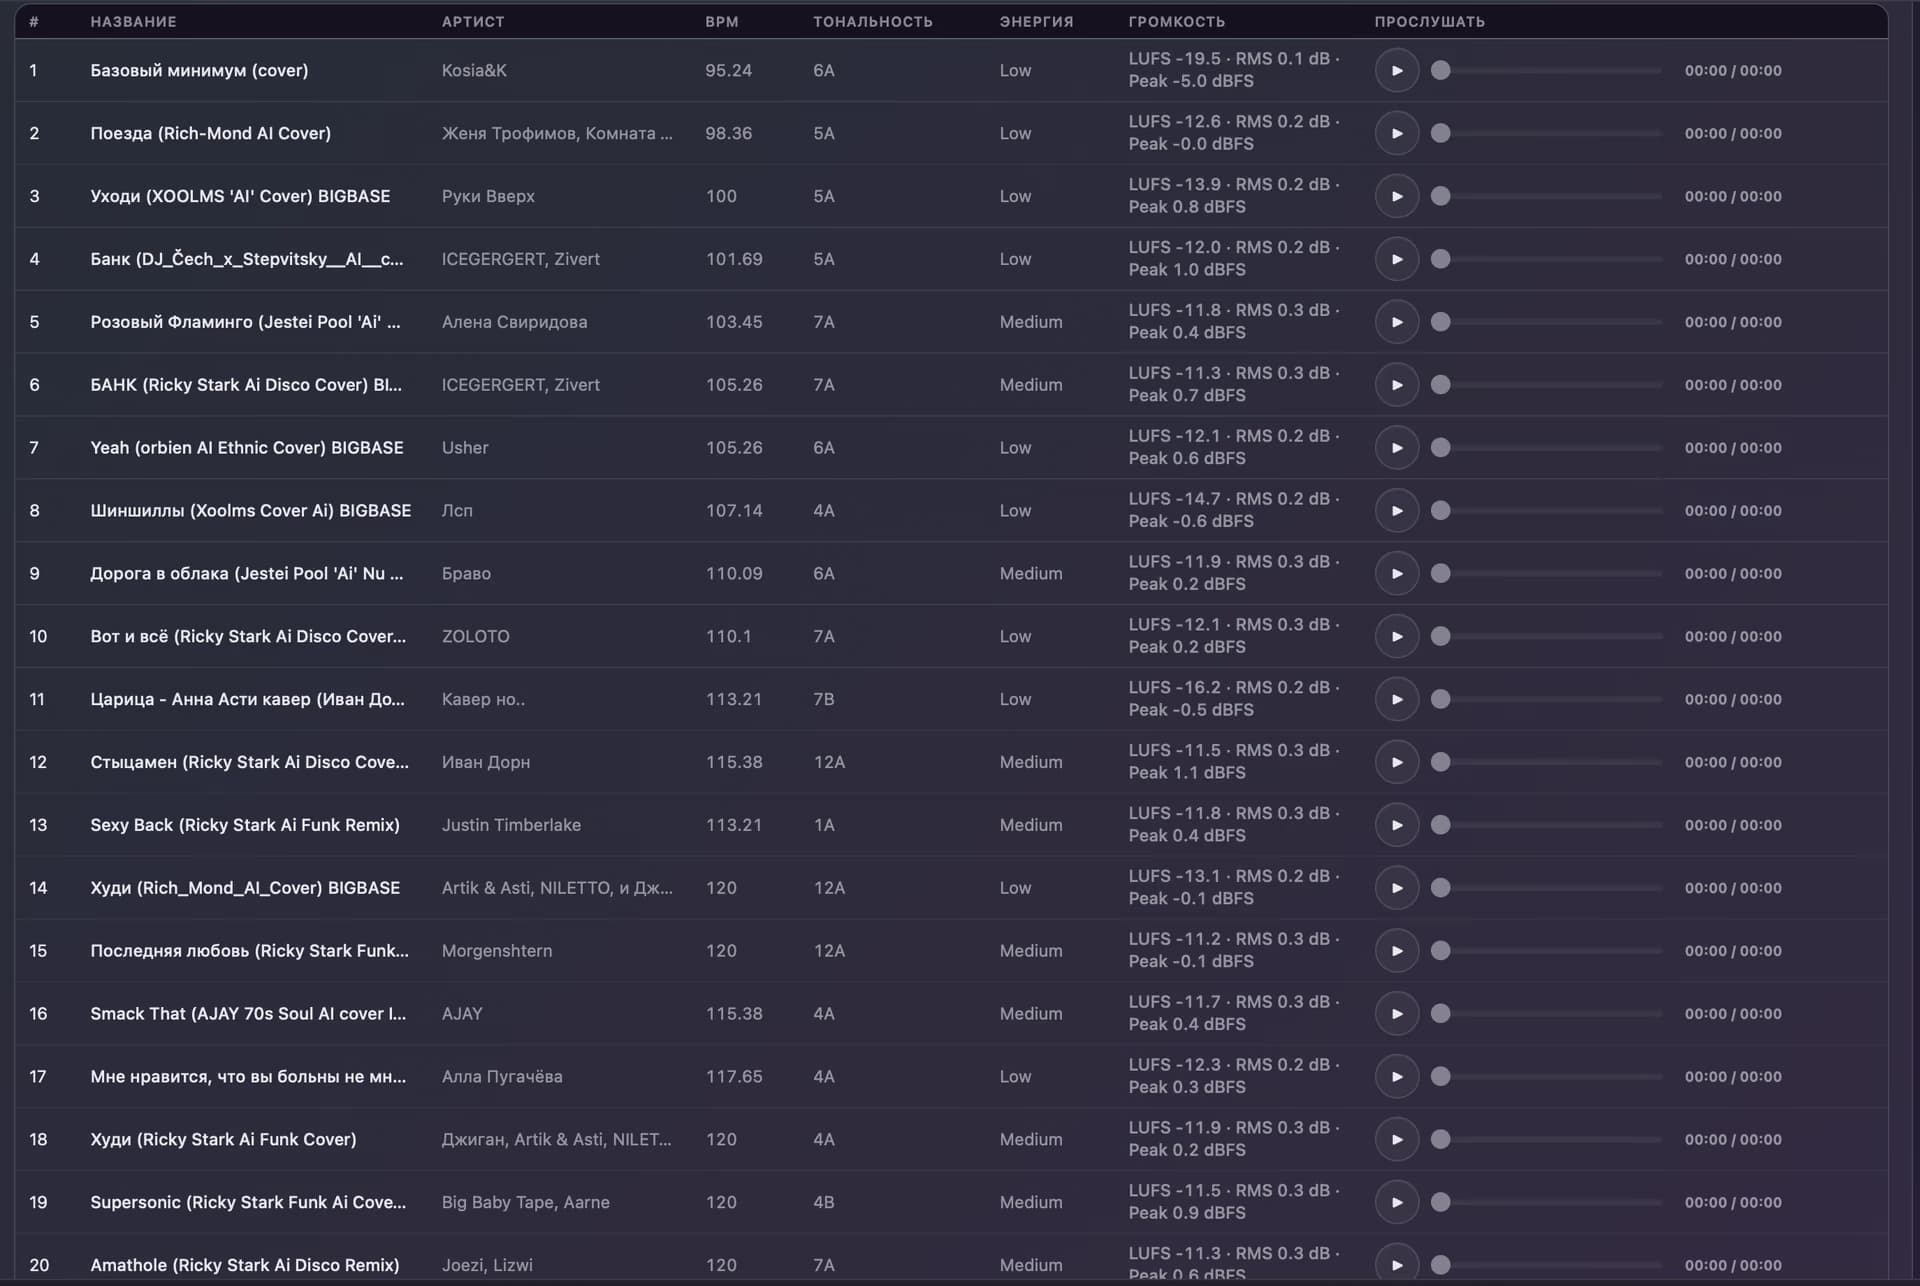Click the # column header
Image resolution: width=1920 pixels, height=1286 pixels.
(34, 21)
